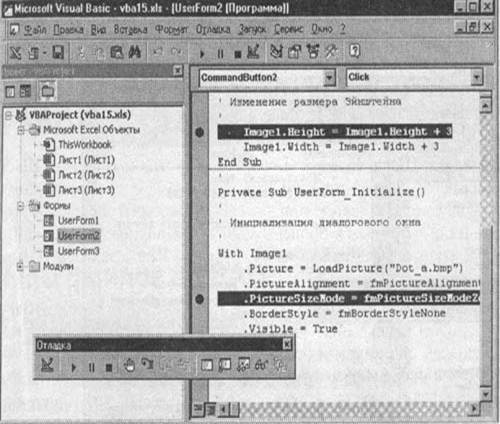Collapse the Microsoft Excel Объекты folder

point(21,130)
